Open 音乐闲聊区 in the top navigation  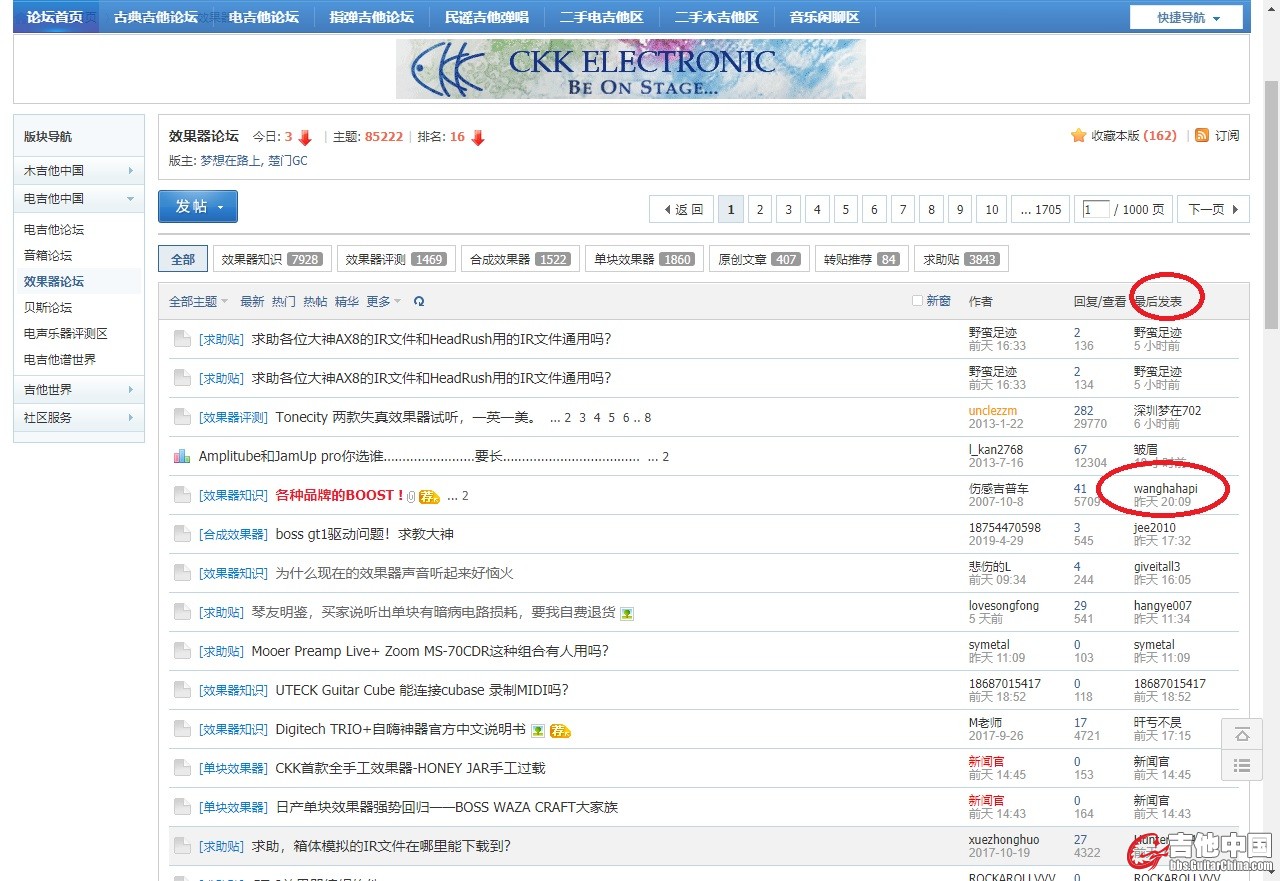[825, 17]
